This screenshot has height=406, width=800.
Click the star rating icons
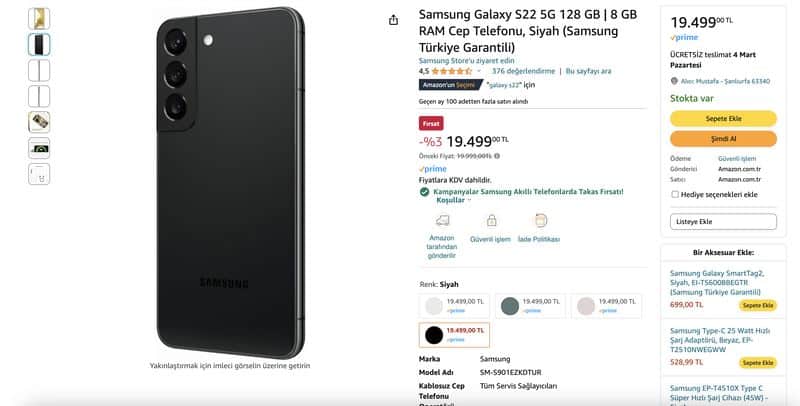[452, 71]
